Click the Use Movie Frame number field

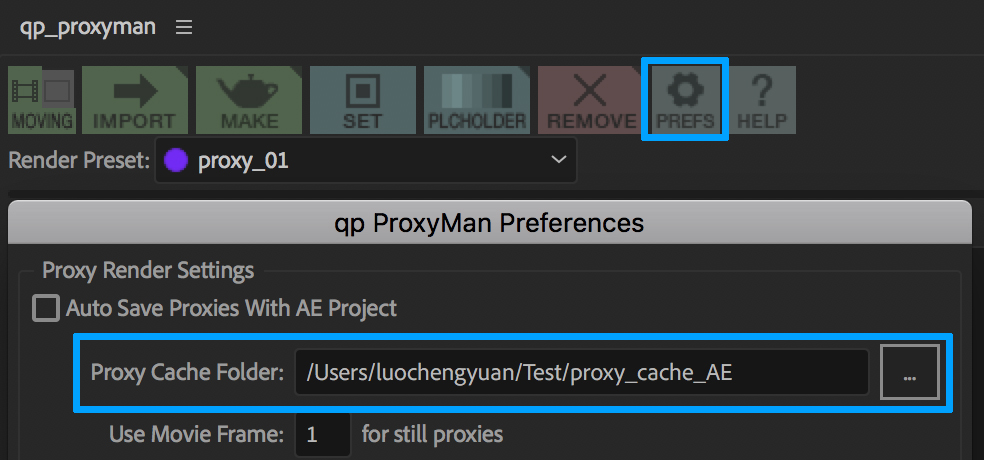(322, 435)
